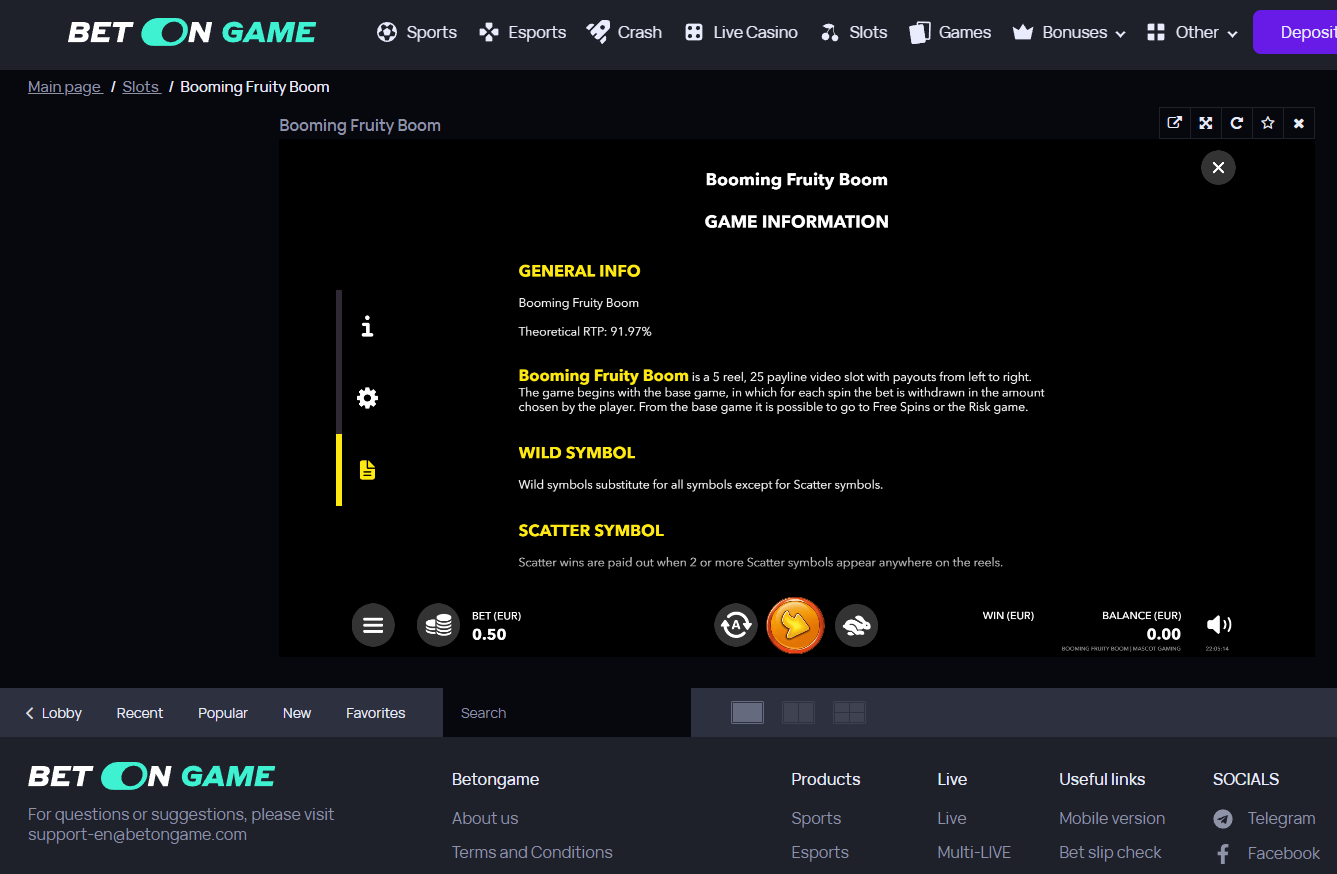Open the hamburger game menu
1337x874 pixels.
coord(373,625)
